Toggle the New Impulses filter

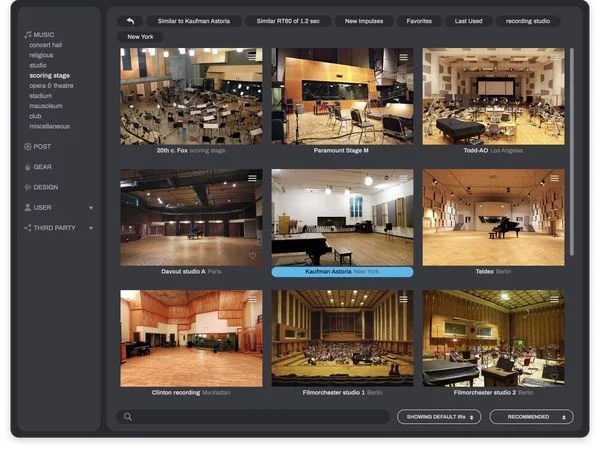[363, 20]
